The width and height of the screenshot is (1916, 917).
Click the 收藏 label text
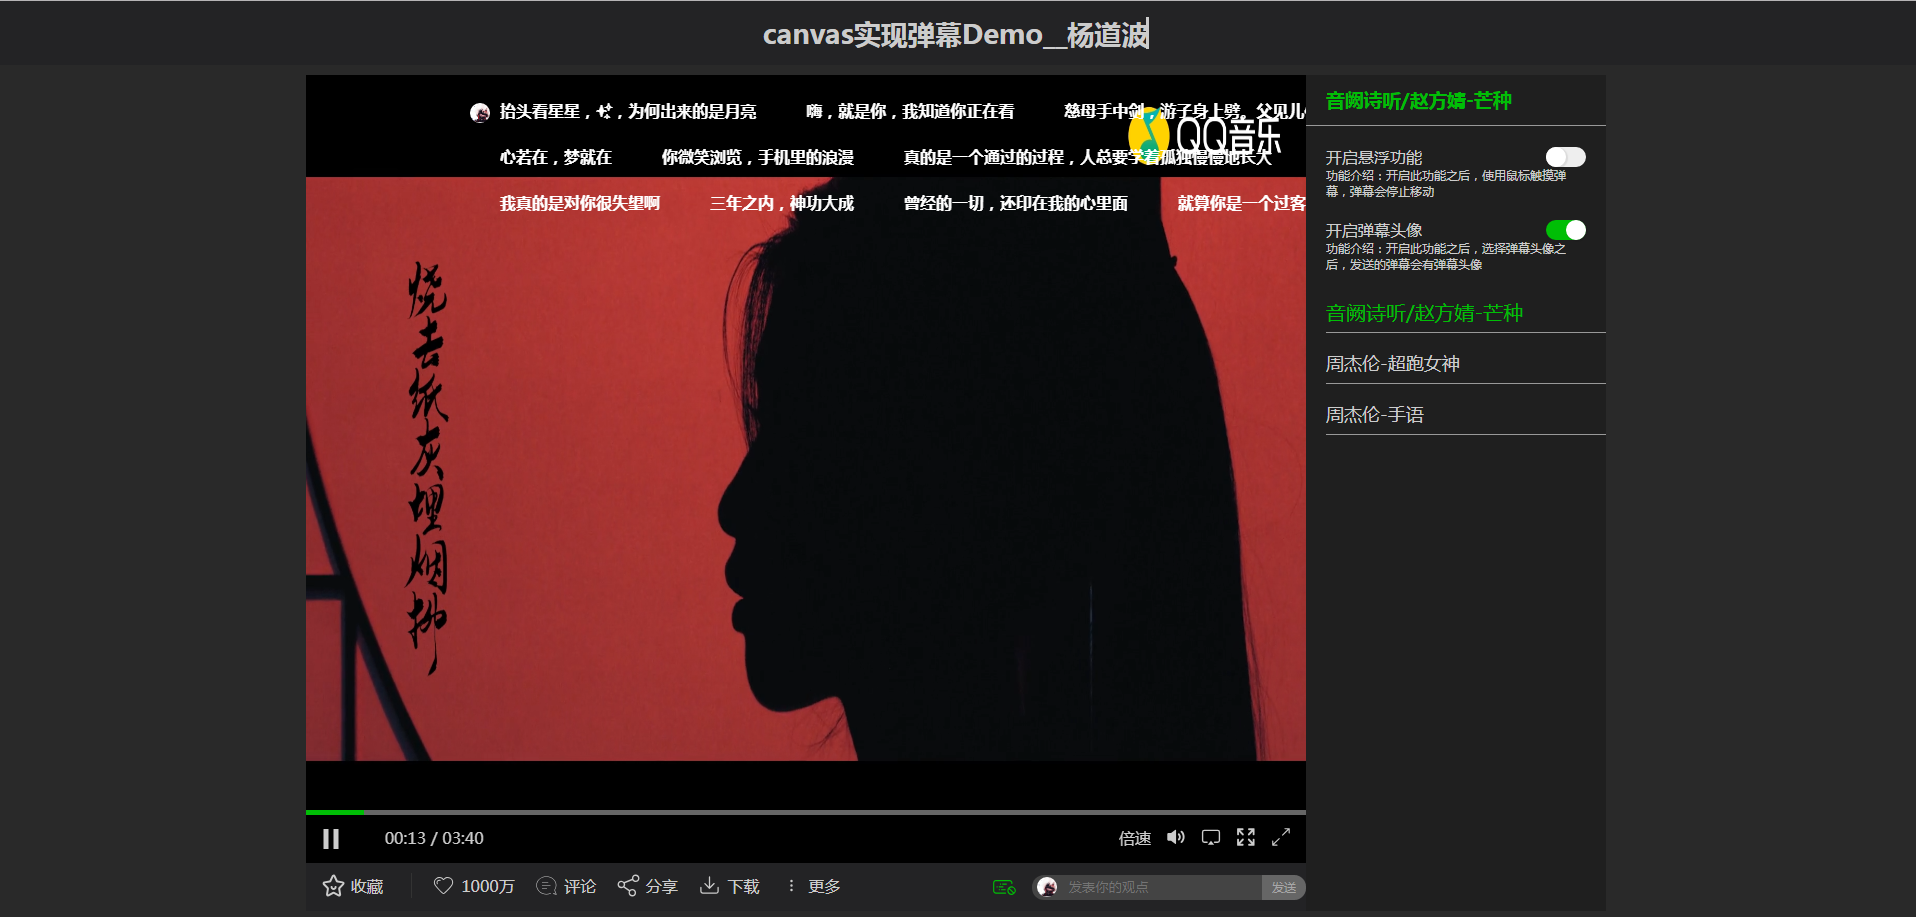(367, 887)
